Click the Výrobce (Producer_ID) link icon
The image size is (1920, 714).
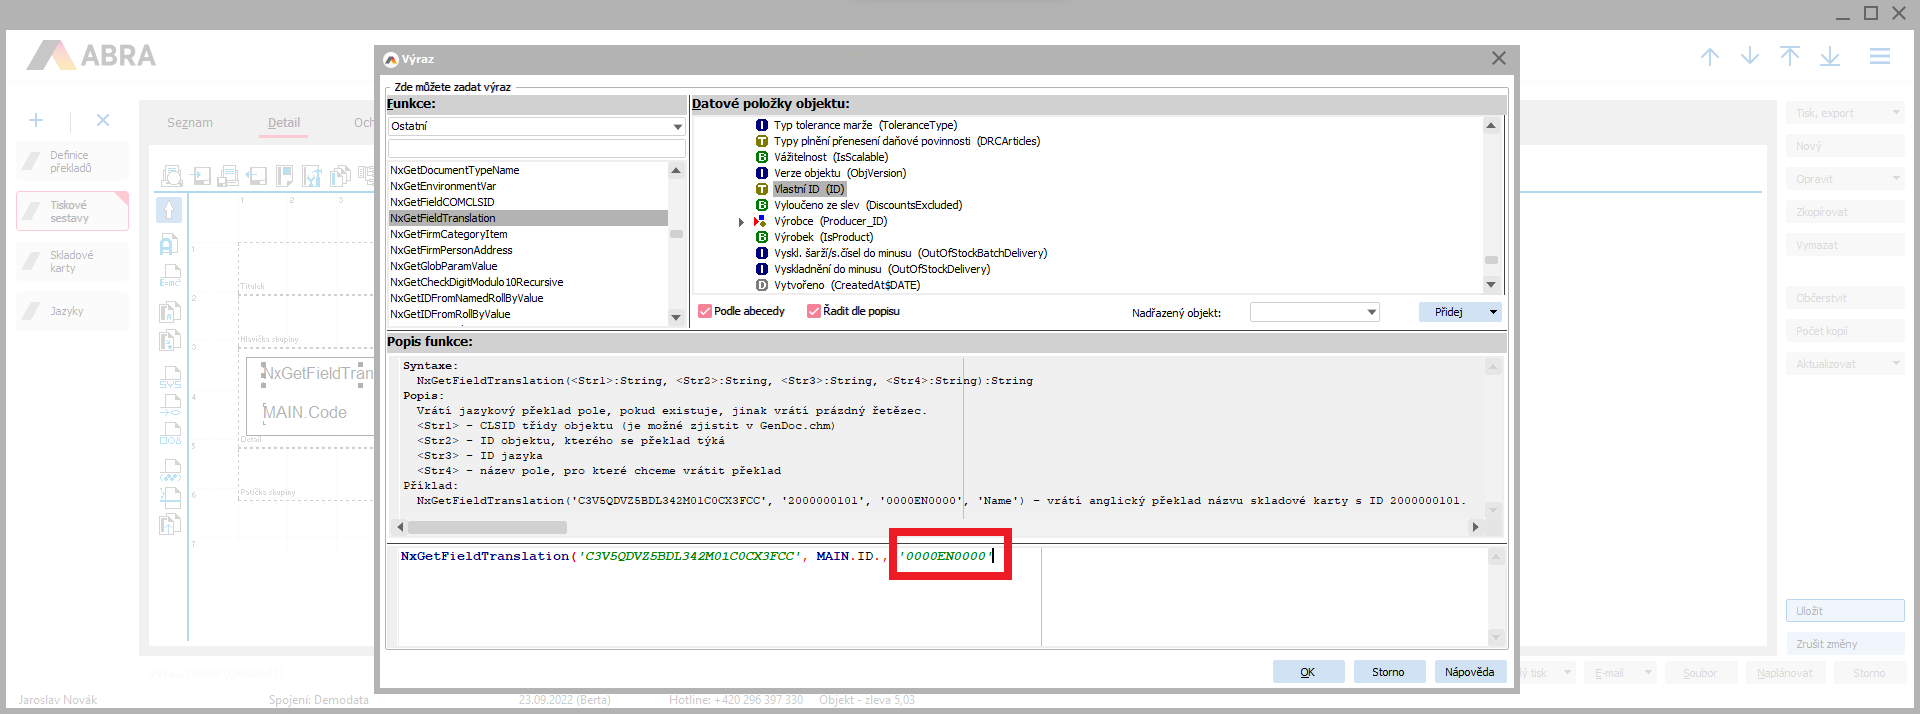pyautogui.click(x=761, y=221)
